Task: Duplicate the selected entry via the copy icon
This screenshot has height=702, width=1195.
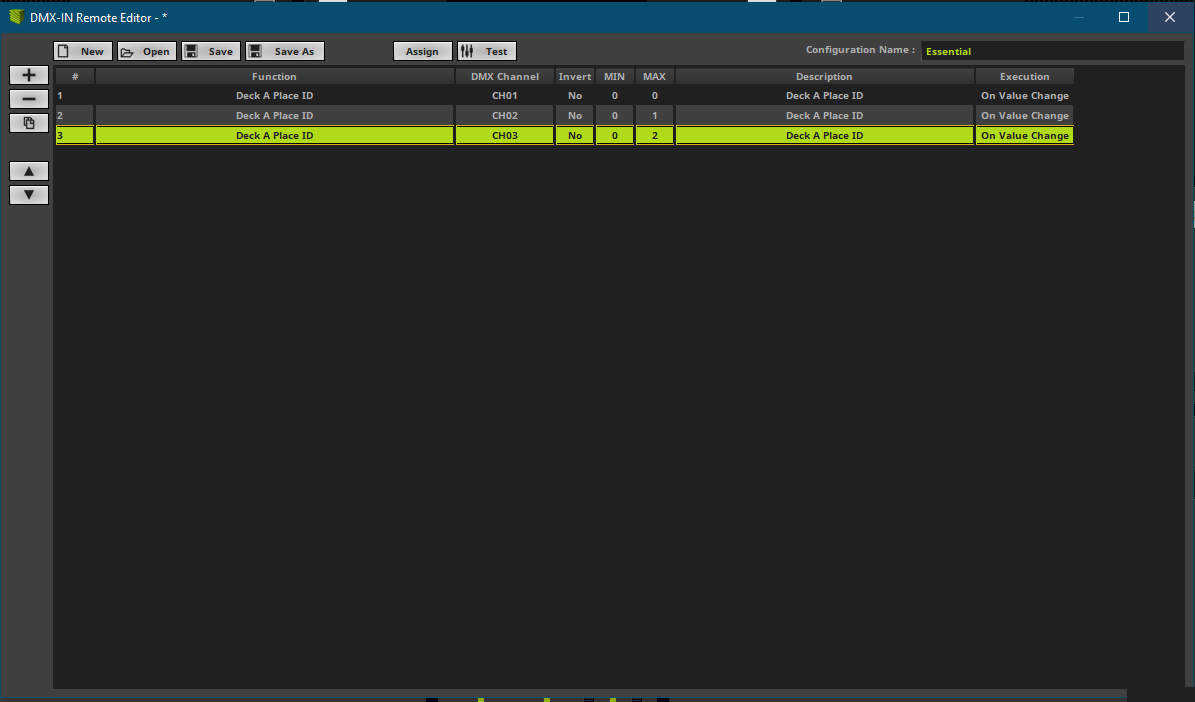Action: pos(28,122)
